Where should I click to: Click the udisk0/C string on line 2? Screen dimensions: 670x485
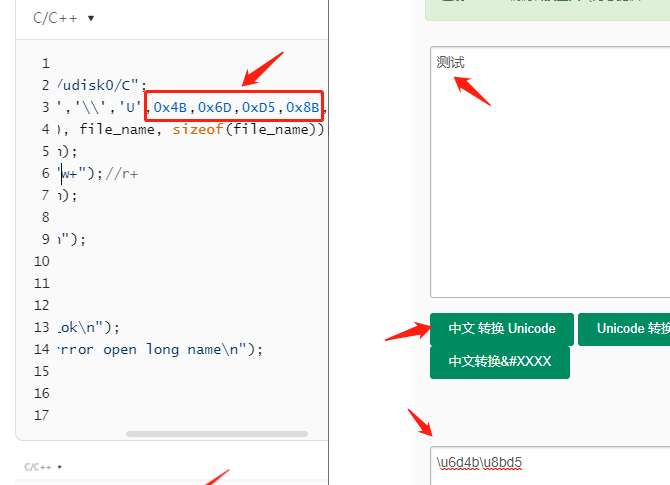click(96, 85)
